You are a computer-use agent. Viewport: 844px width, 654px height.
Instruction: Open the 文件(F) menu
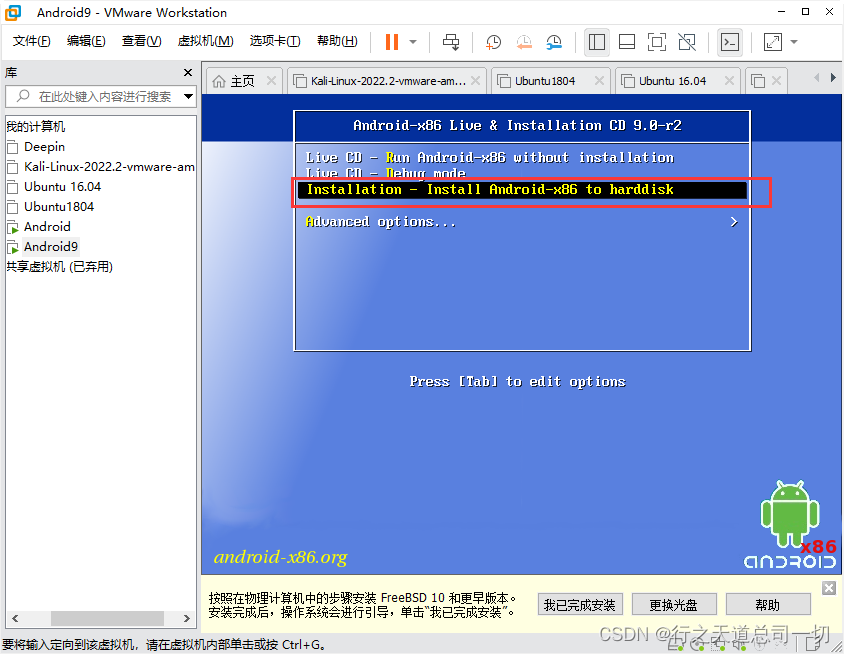coord(31,41)
